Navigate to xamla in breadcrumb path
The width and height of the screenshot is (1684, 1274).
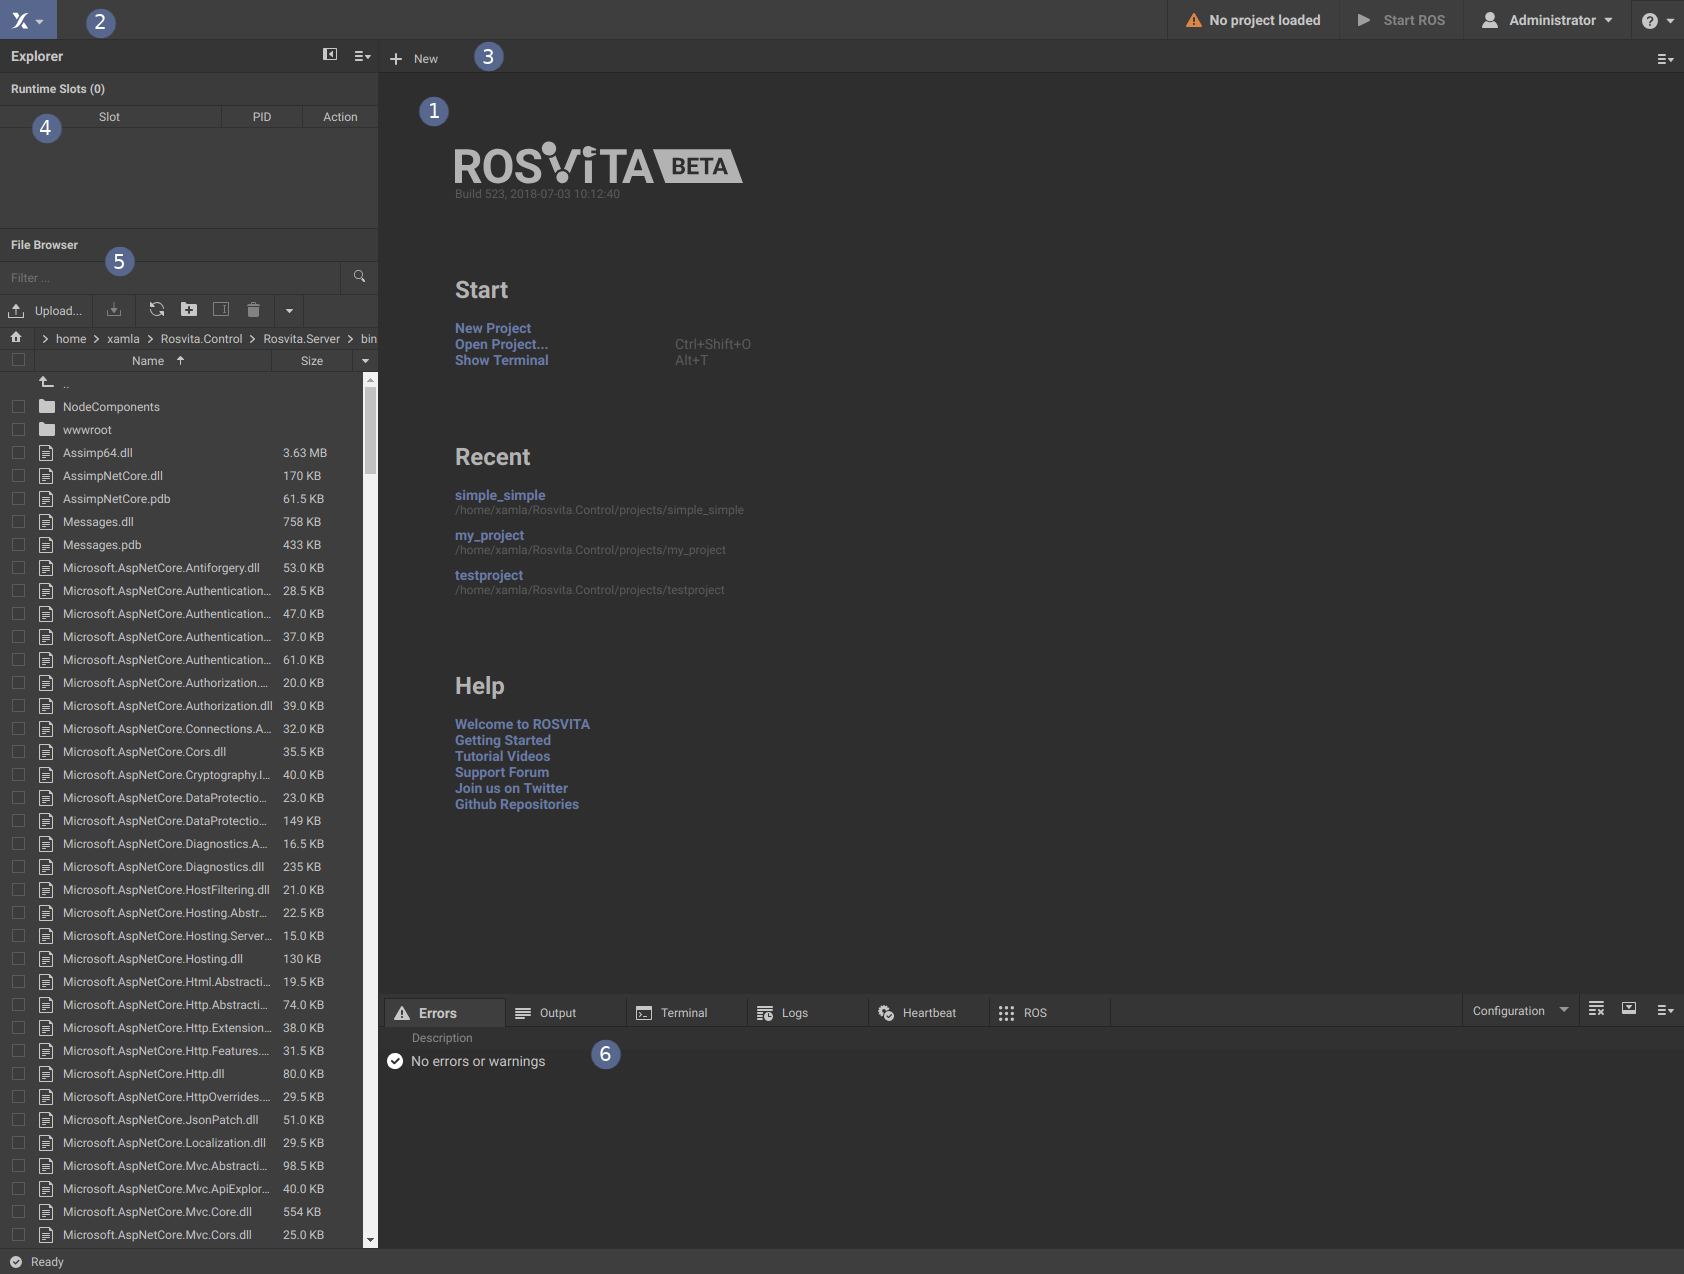tap(123, 339)
